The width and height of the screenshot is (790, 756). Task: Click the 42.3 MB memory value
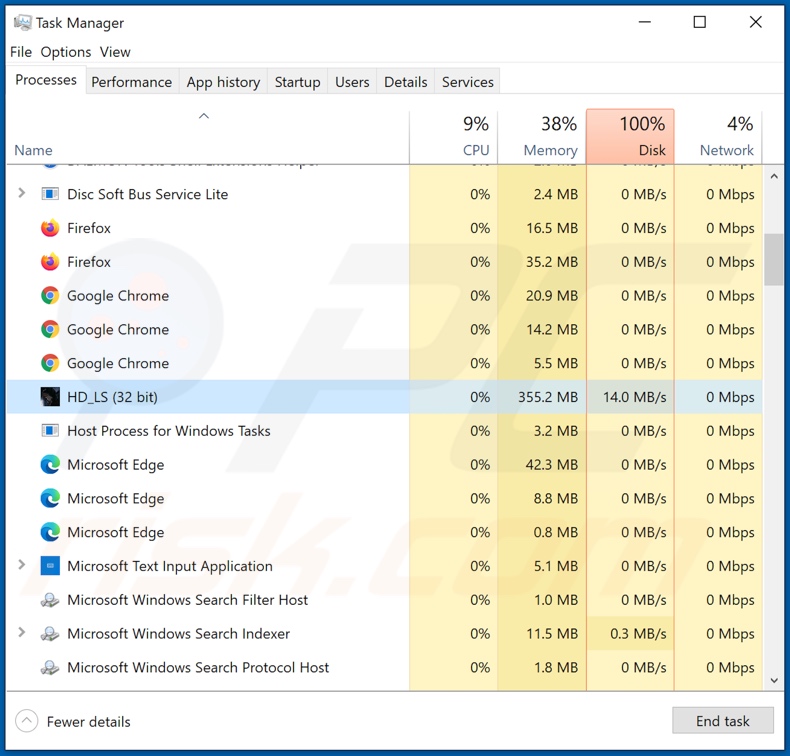pos(552,464)
